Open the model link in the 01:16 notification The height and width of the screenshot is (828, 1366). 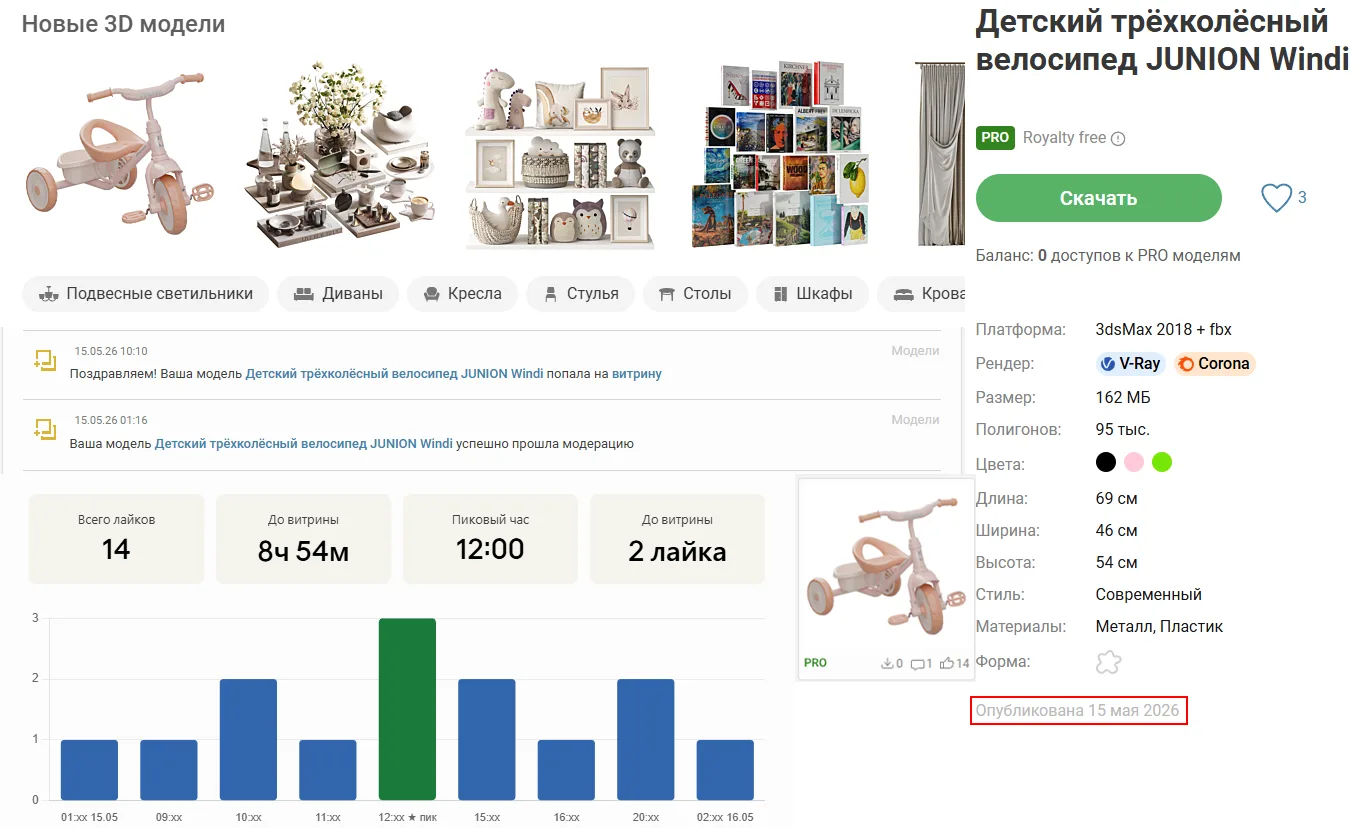[304, 443]
